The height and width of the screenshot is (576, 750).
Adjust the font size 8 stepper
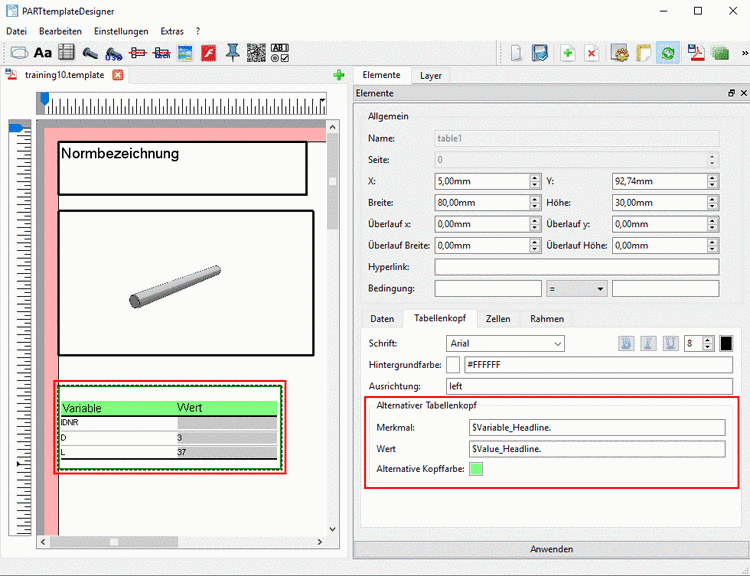(708, 343)
